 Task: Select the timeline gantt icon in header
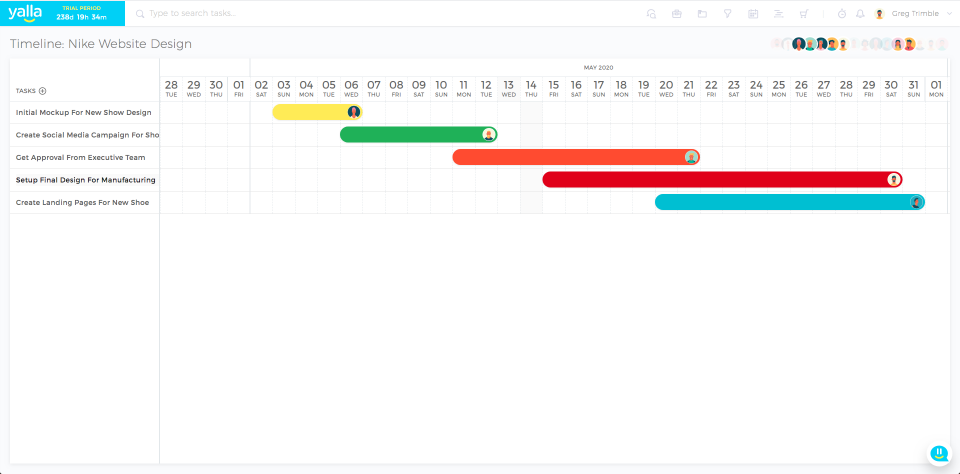pos(778,13)
